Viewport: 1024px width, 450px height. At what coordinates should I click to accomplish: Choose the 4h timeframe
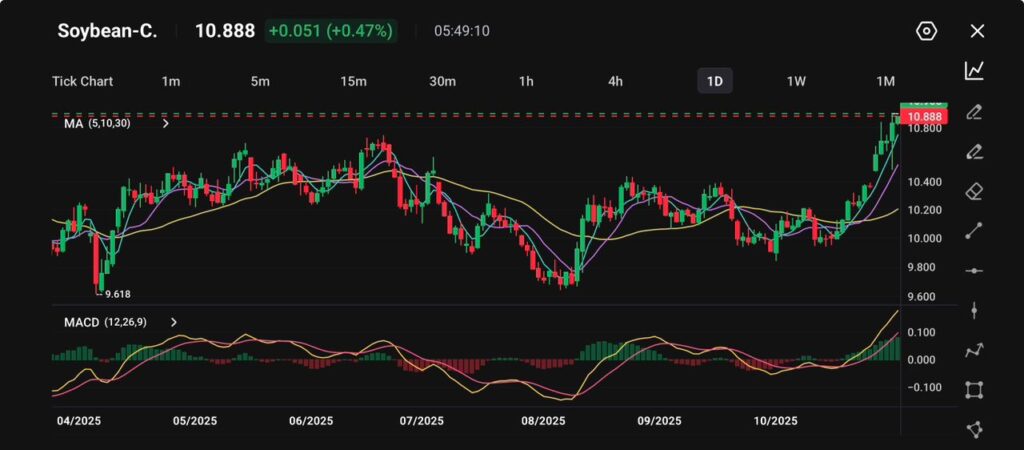[616, 81]
